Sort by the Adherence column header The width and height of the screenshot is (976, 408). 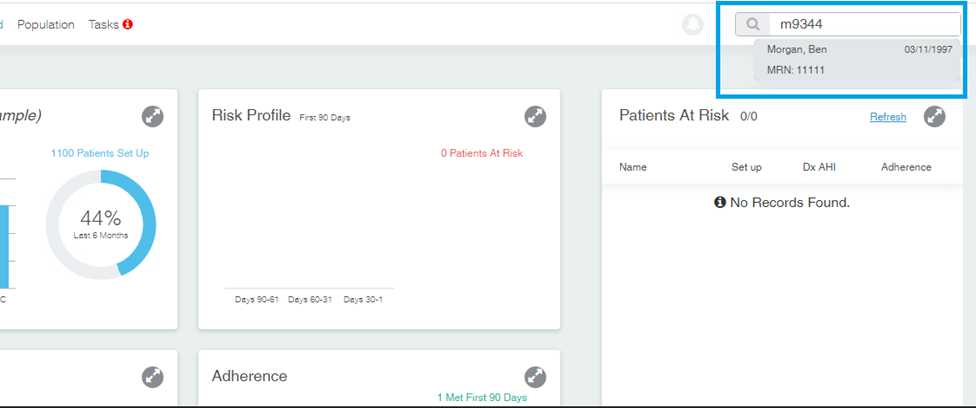pos(906,167)
